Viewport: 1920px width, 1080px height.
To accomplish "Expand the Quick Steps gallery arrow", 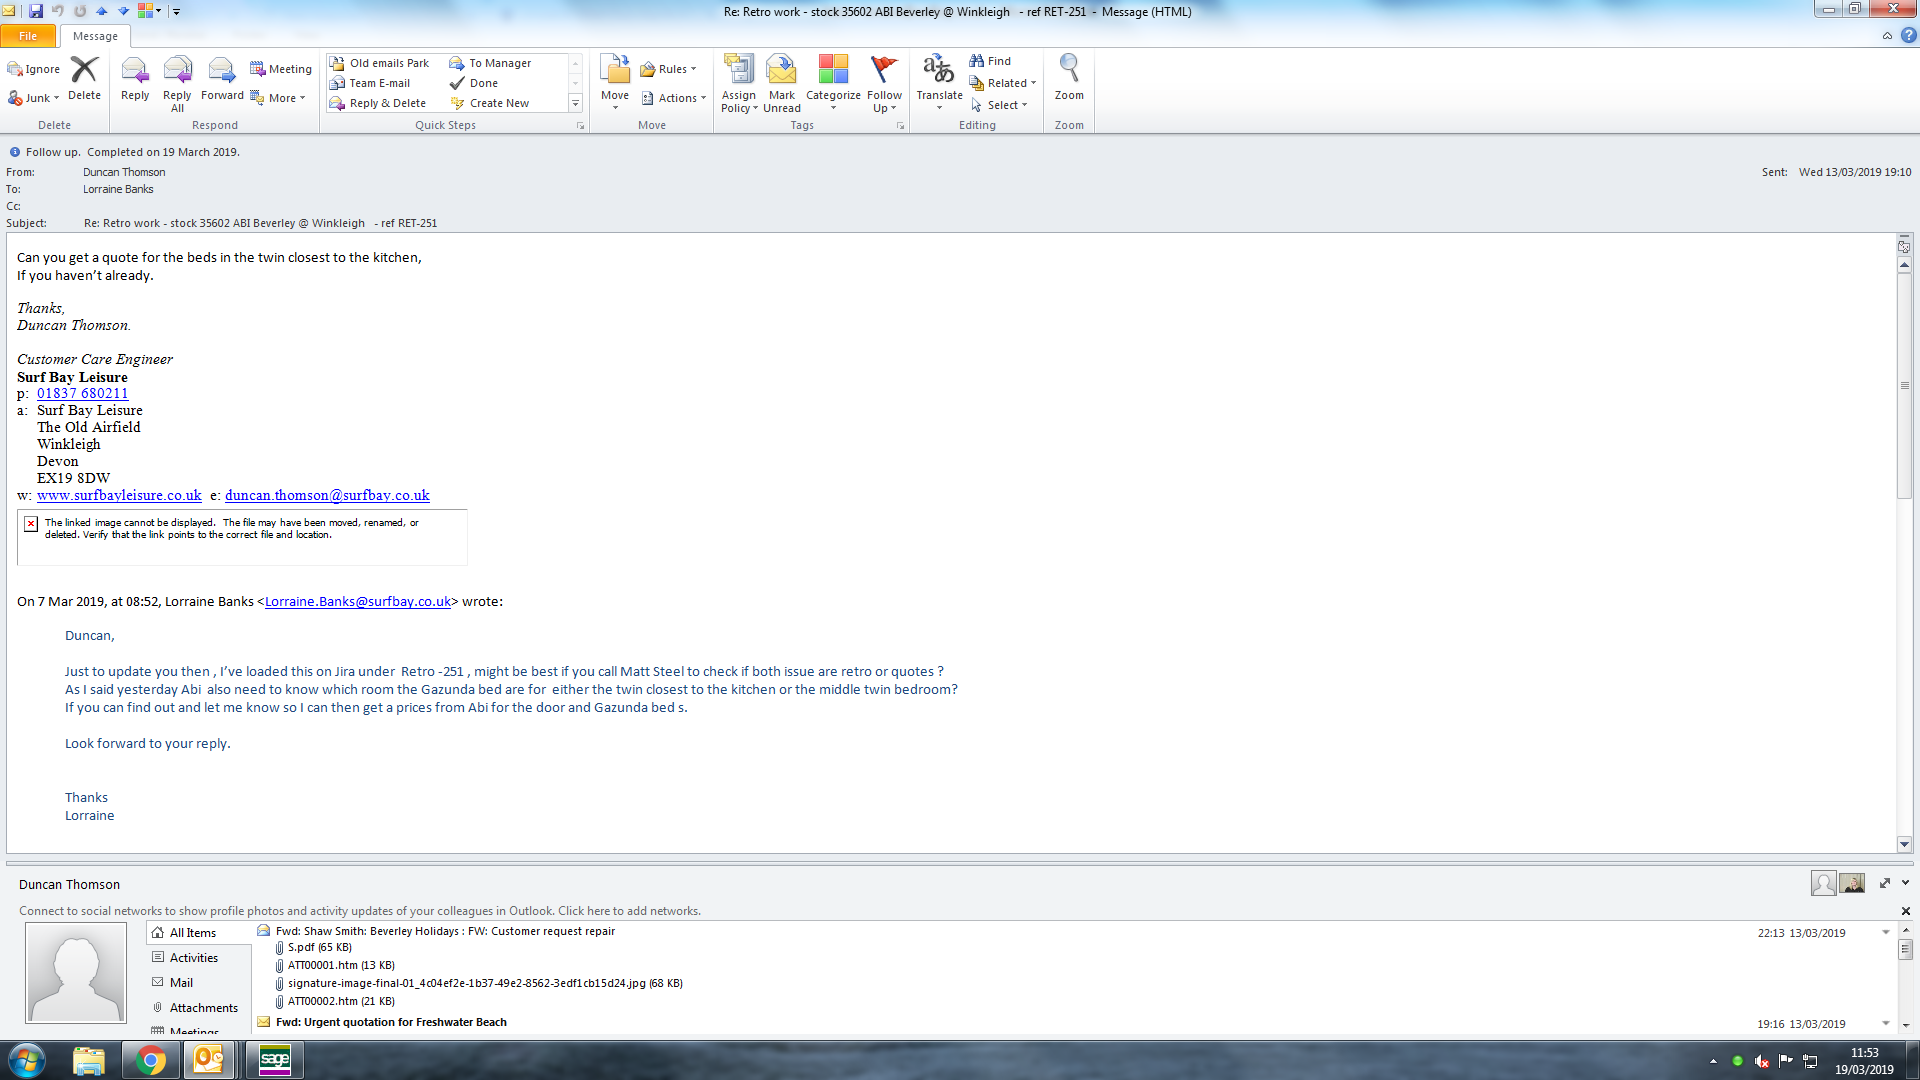I will click(x=575, y=104).
